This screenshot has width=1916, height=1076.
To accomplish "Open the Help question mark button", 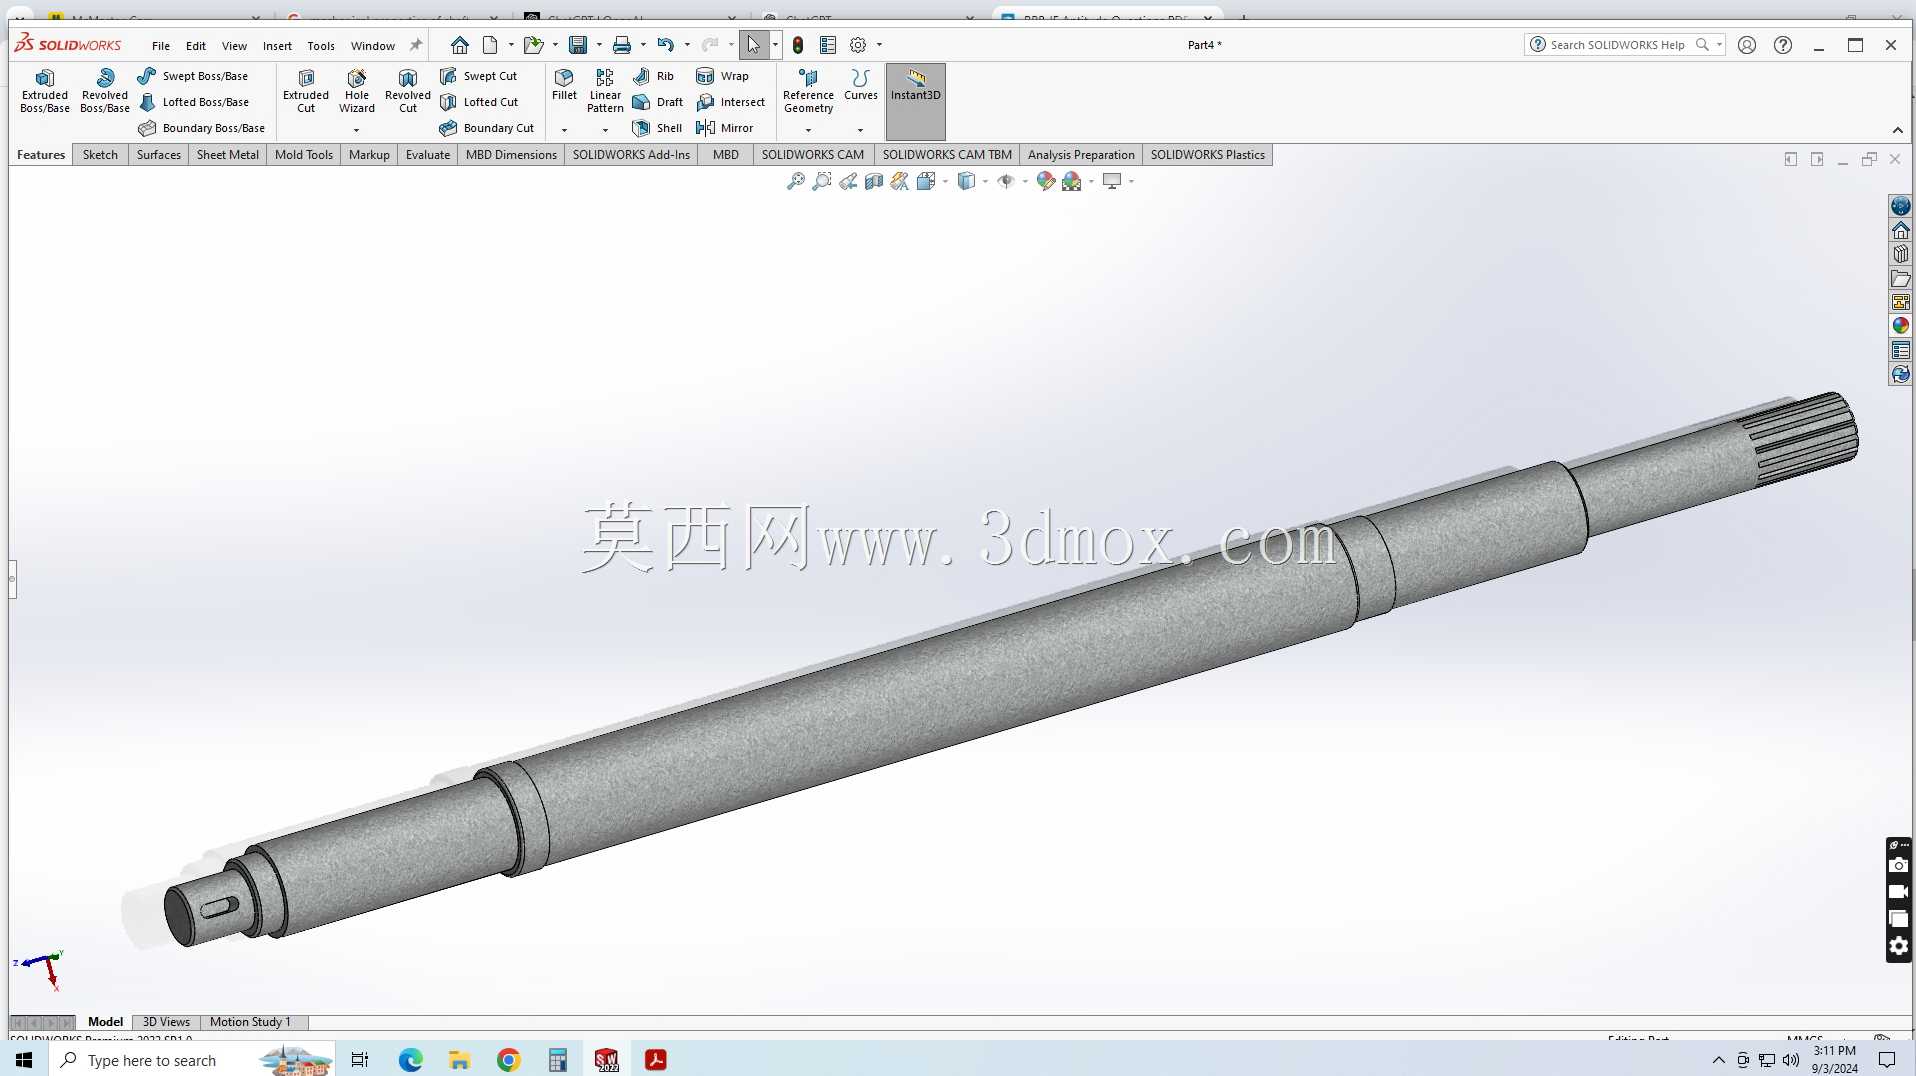I will [1783, 45].
